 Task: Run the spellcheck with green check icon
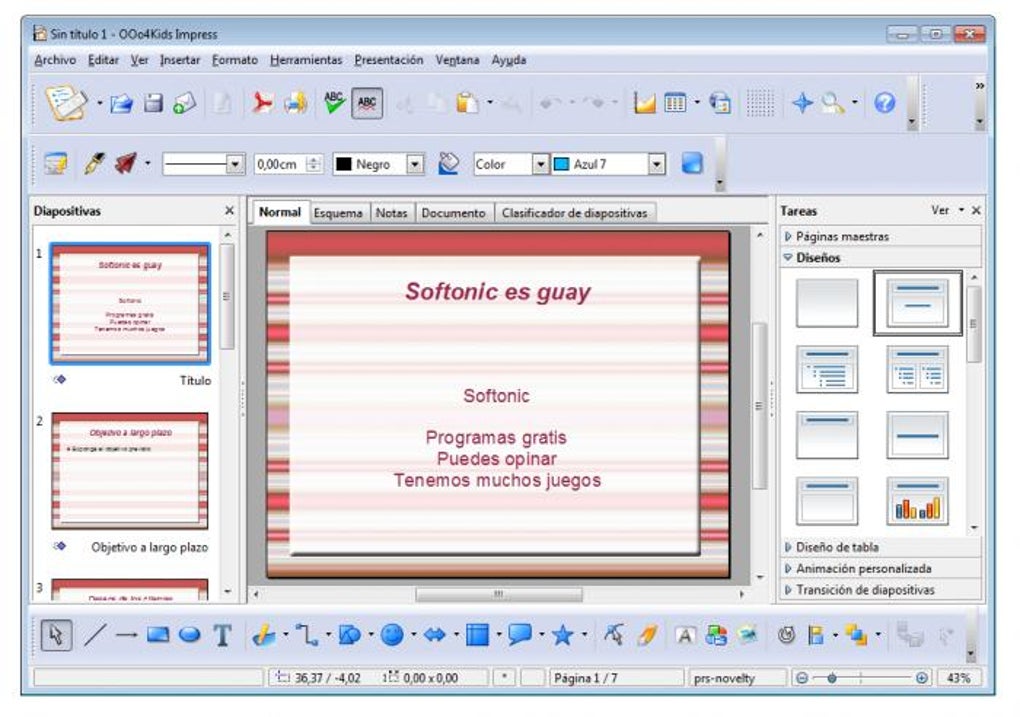334,103
